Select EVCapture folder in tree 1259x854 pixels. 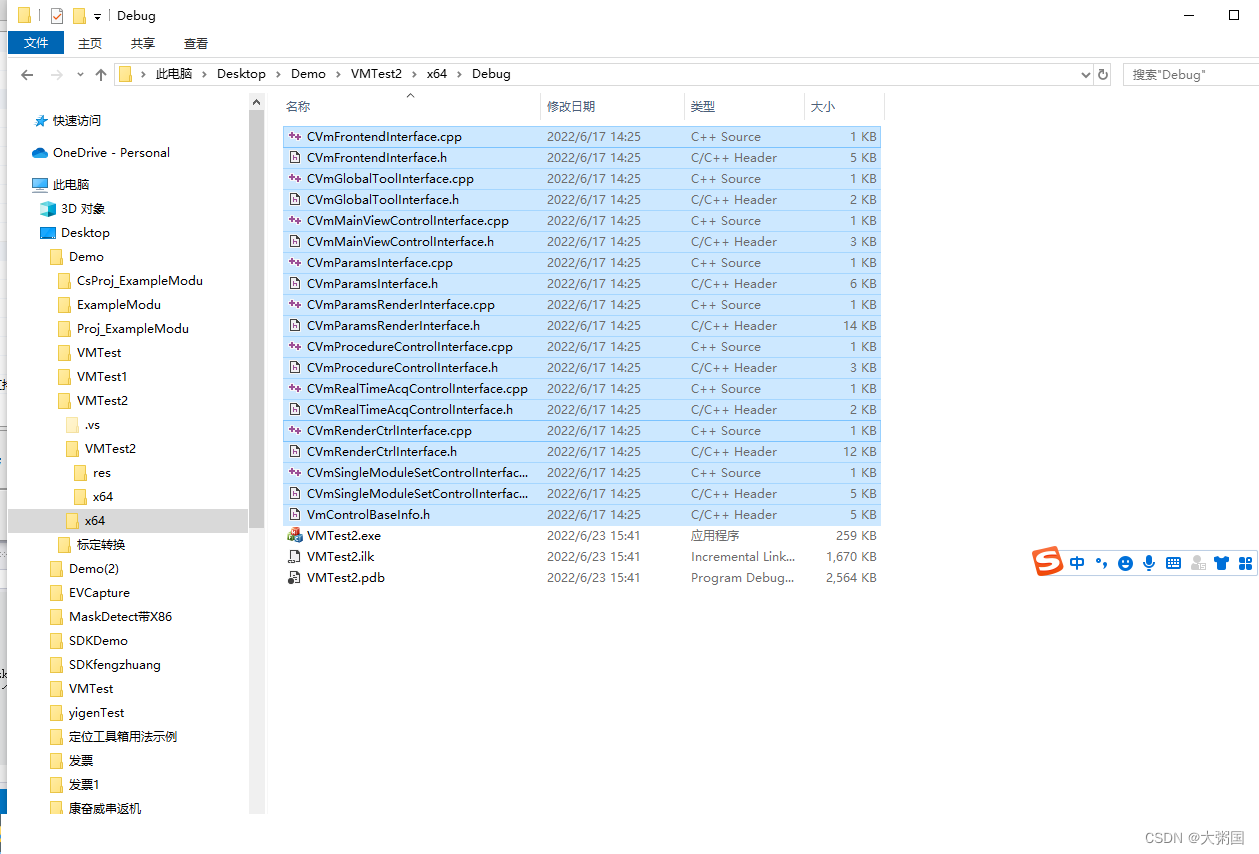99,593
